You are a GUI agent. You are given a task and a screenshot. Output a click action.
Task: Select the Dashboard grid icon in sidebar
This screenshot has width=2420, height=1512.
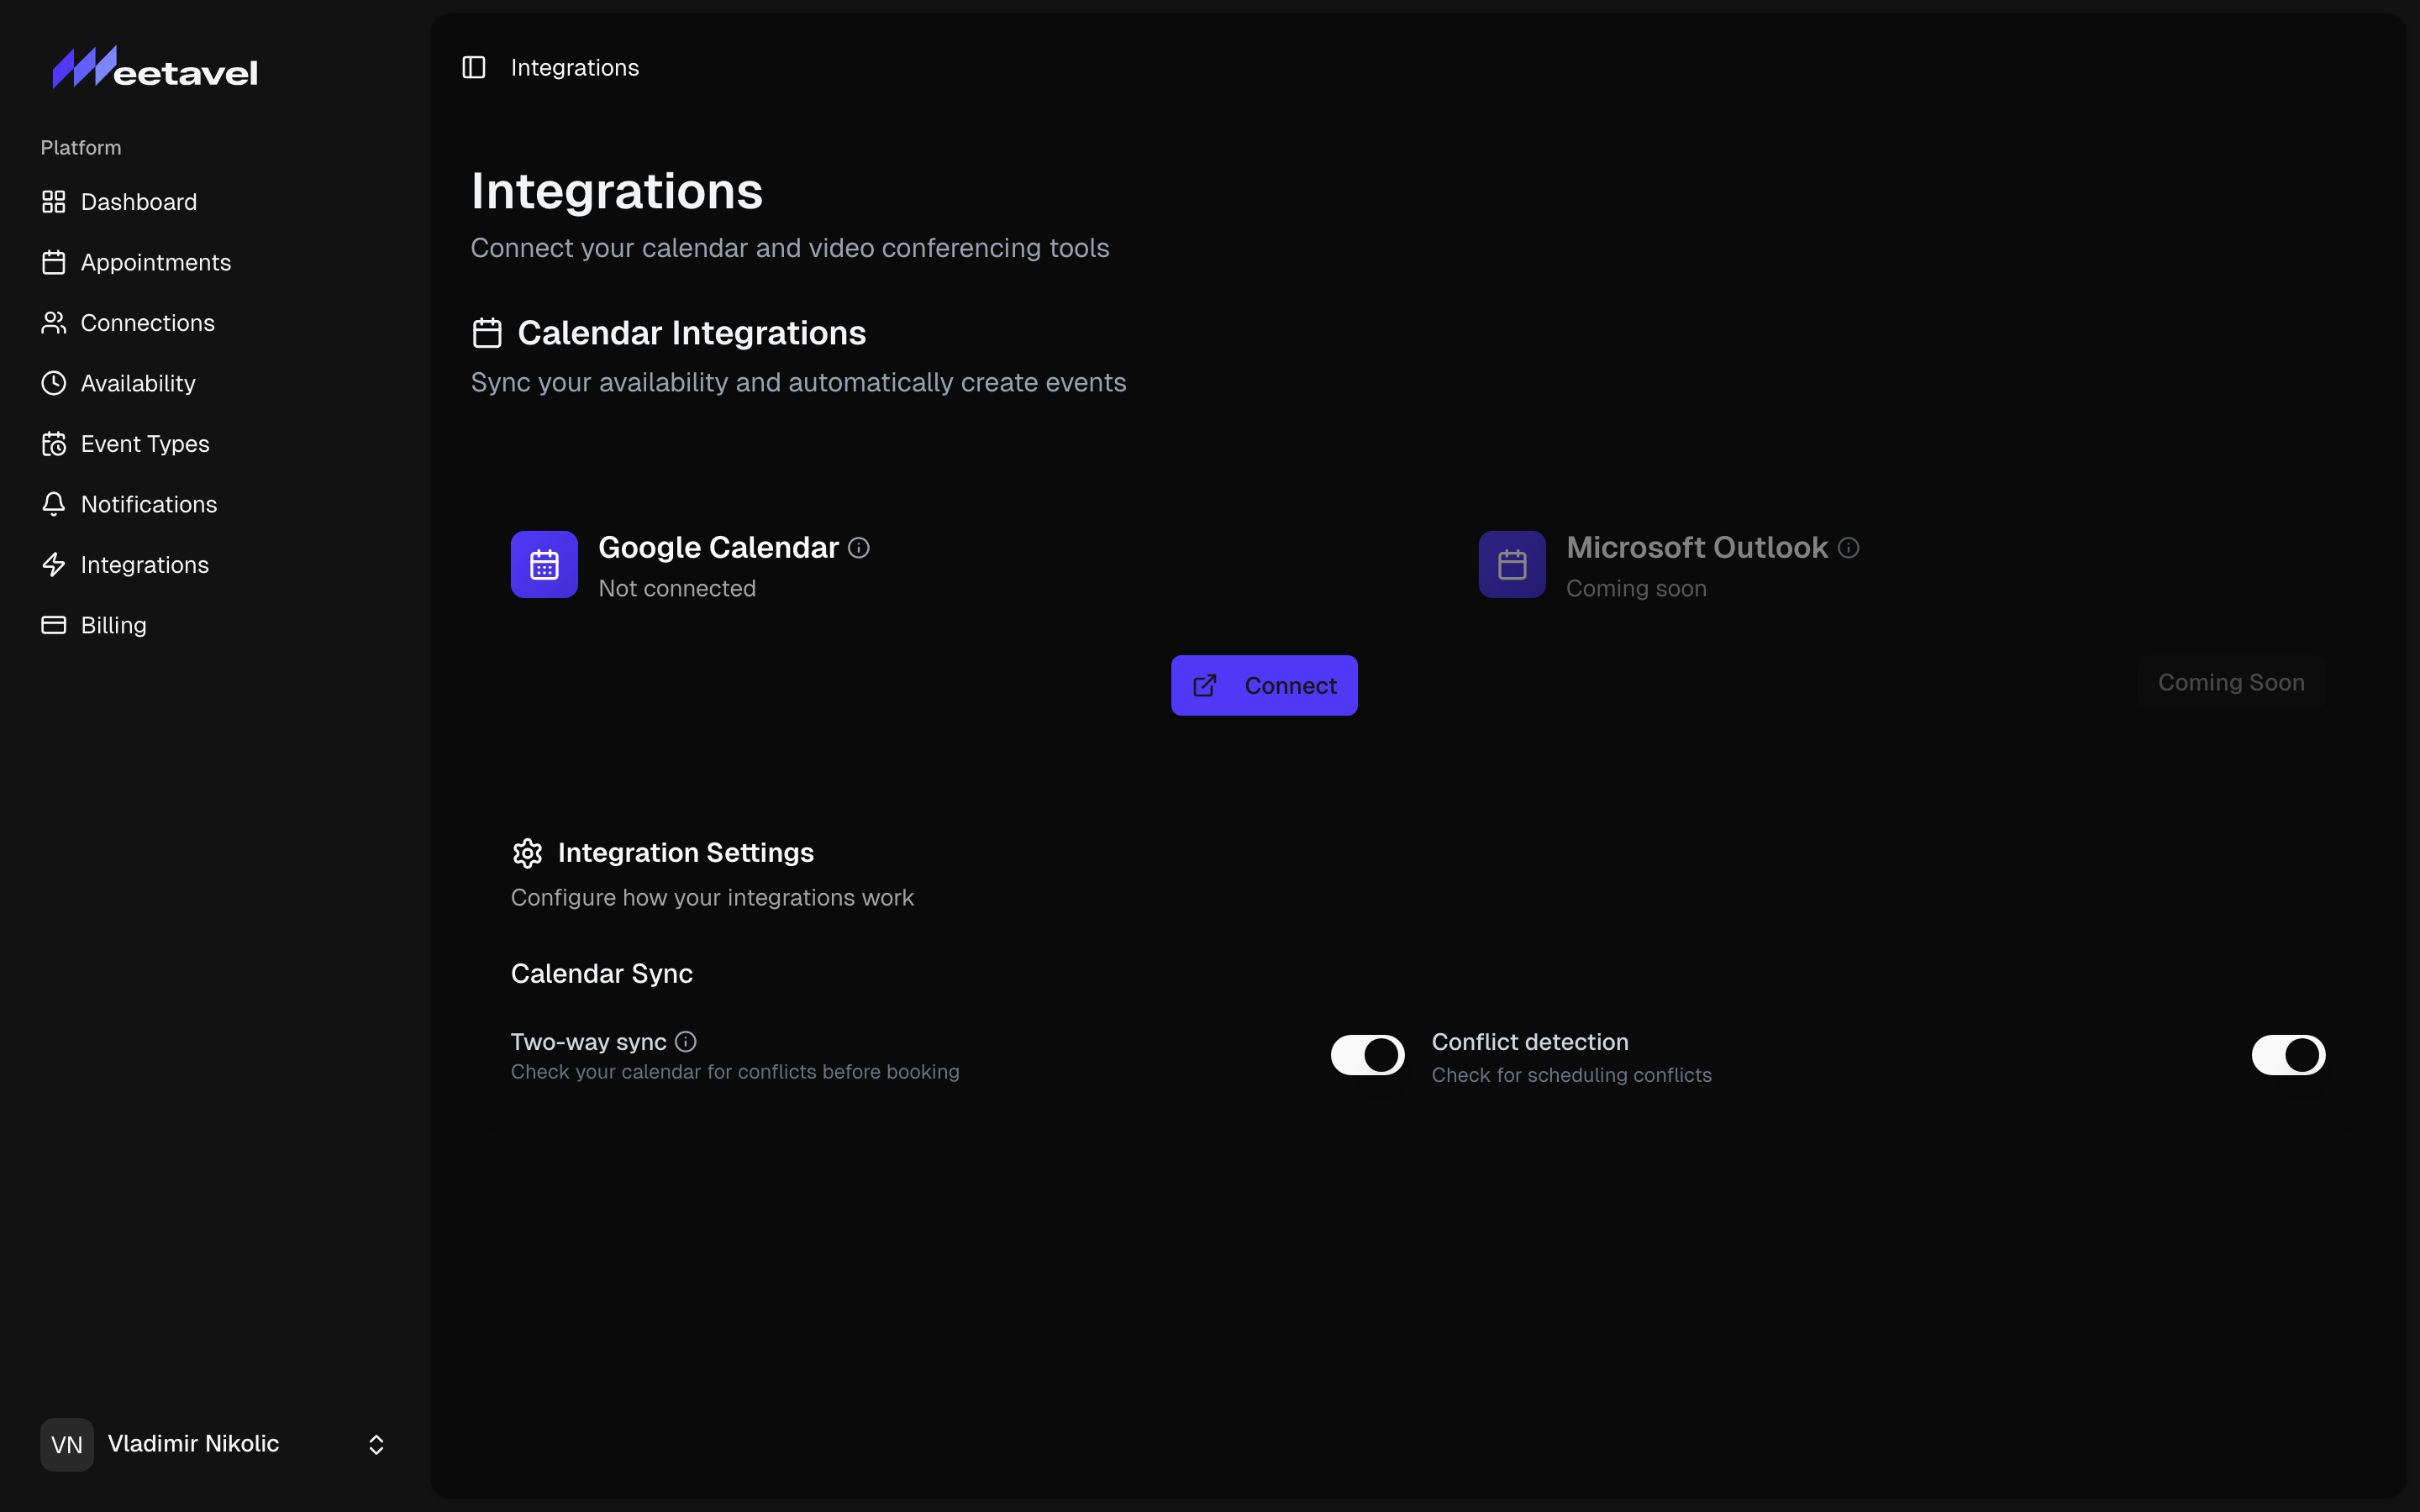[x=54, y=201]
